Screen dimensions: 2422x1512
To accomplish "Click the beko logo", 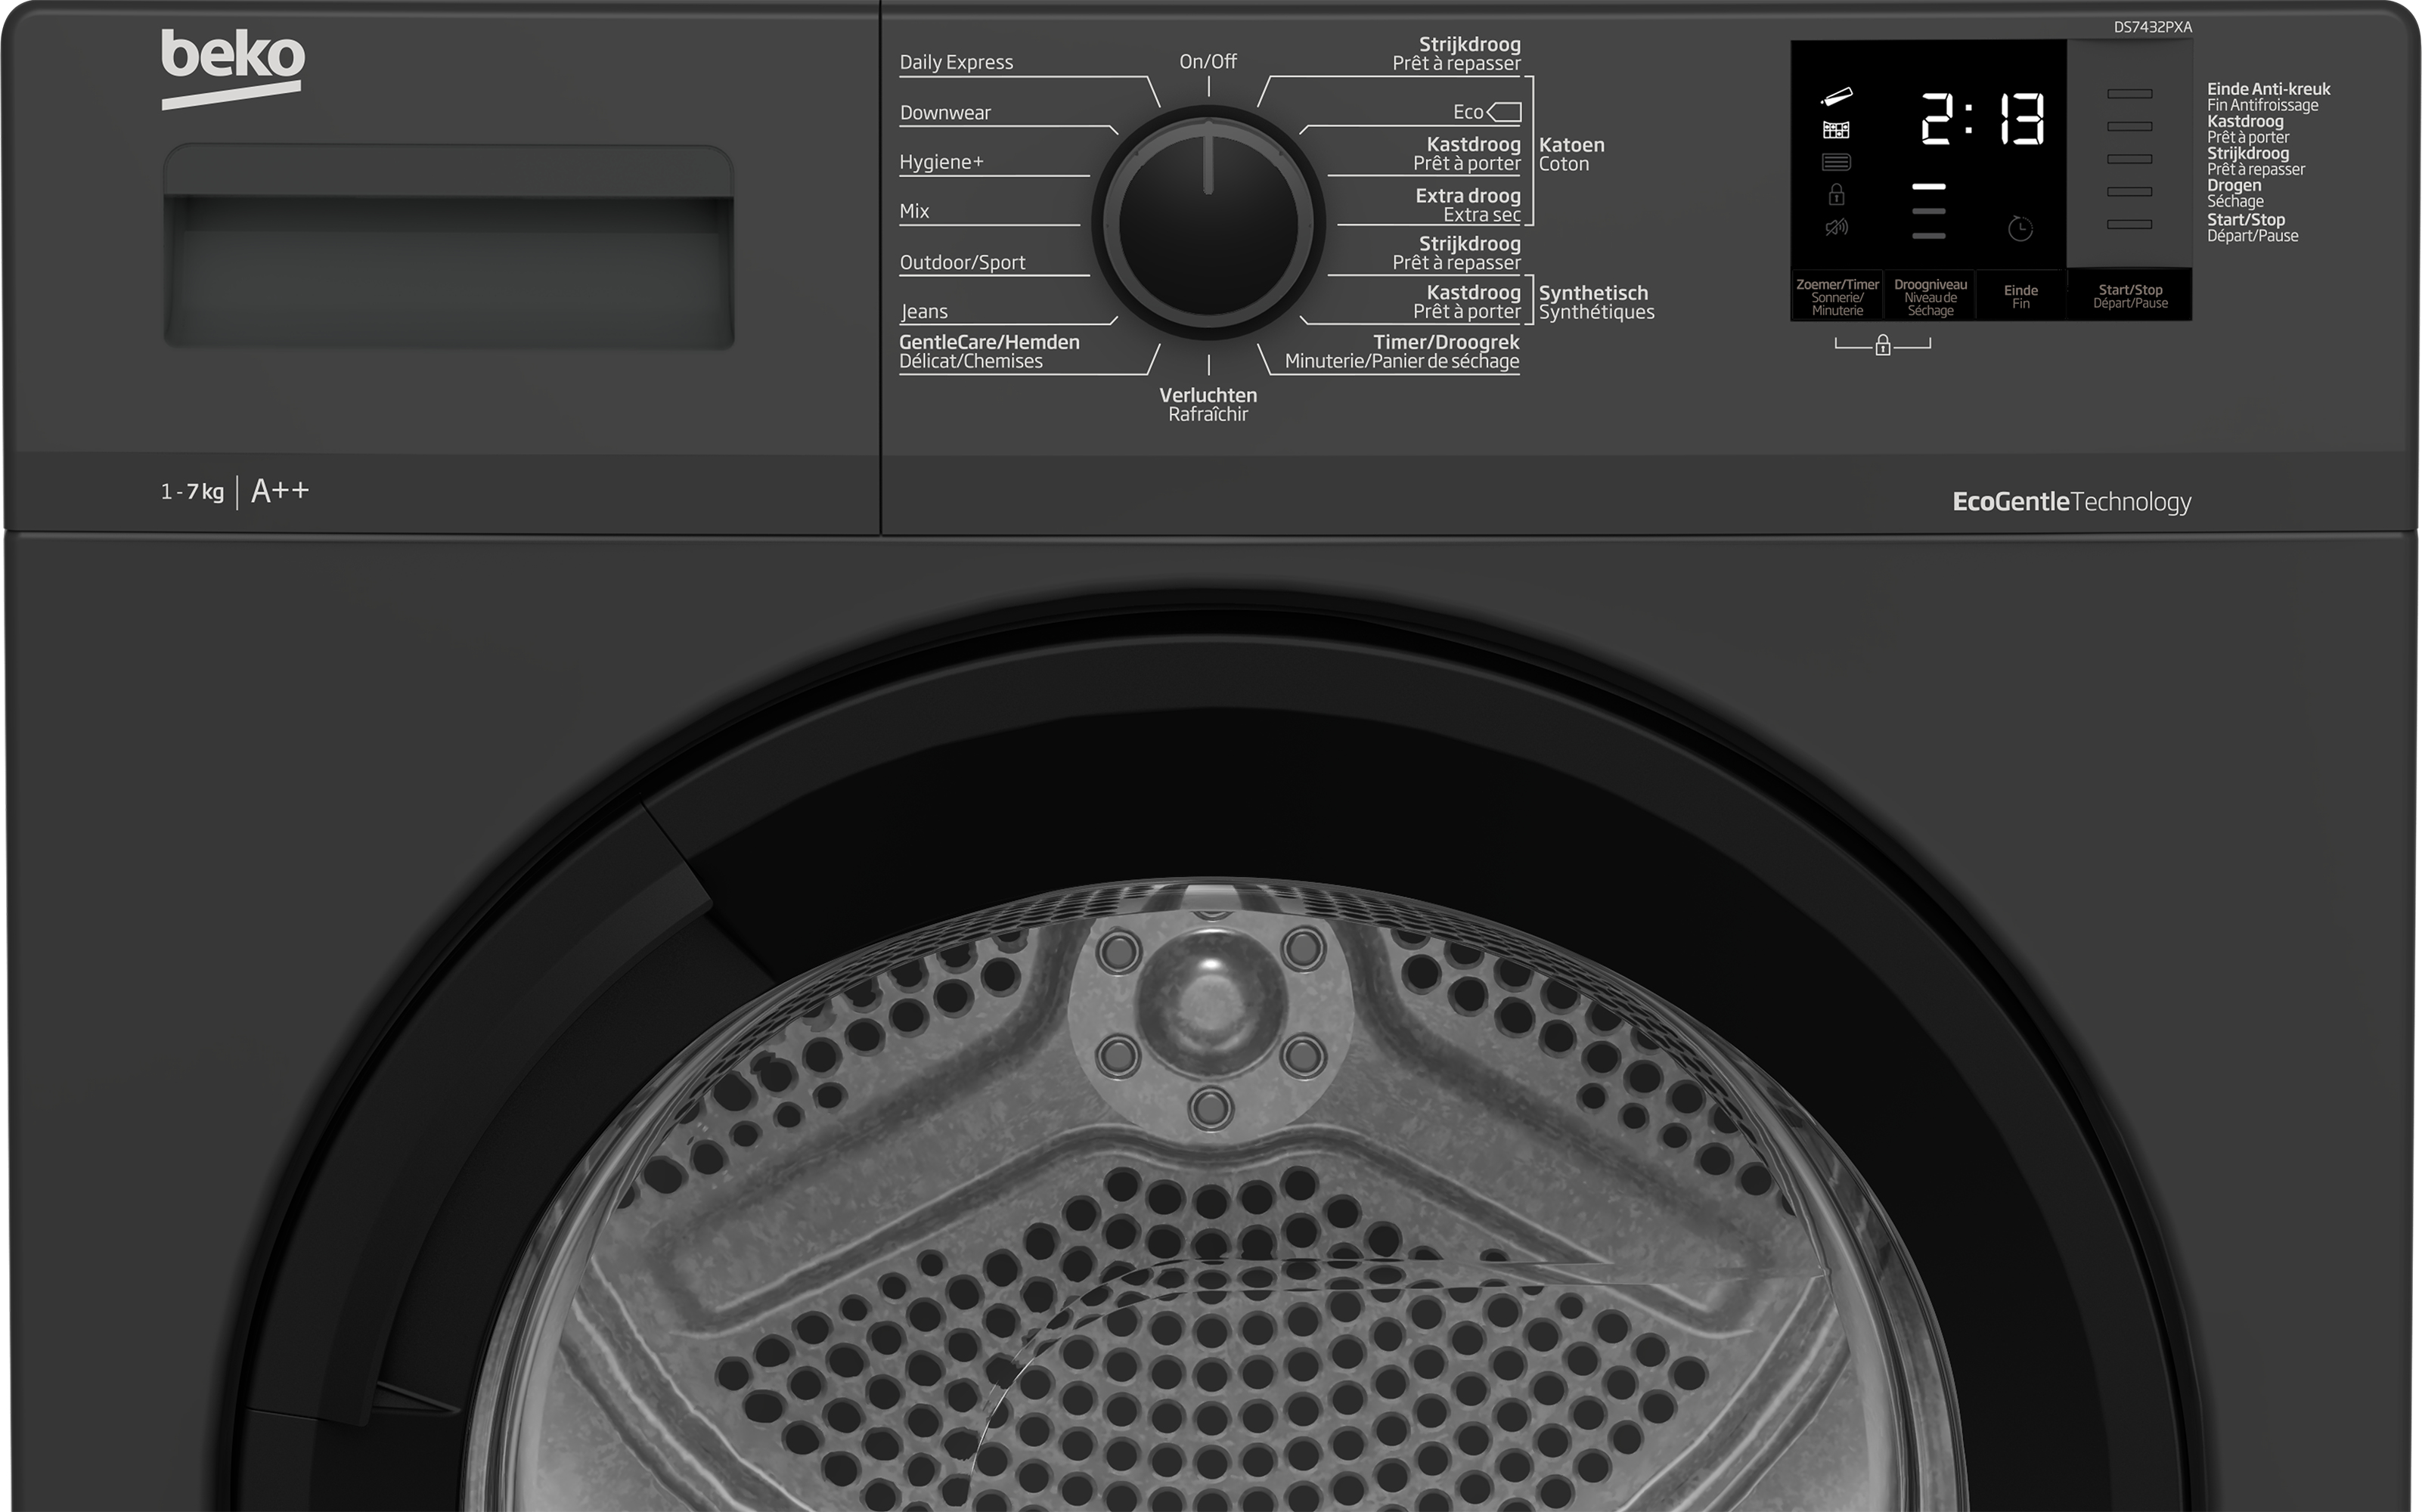I will click(x=233, y=68).
